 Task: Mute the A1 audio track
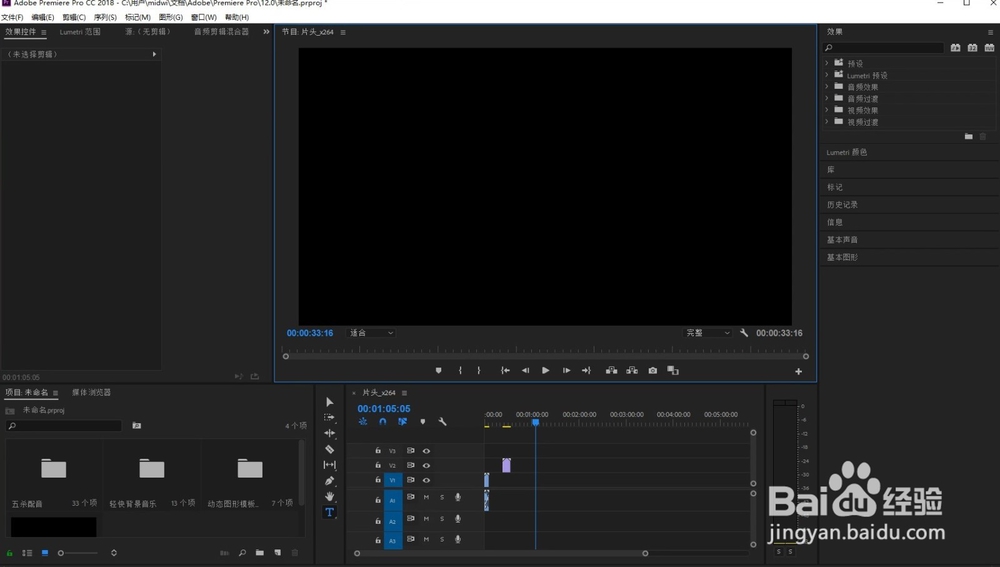426,497
